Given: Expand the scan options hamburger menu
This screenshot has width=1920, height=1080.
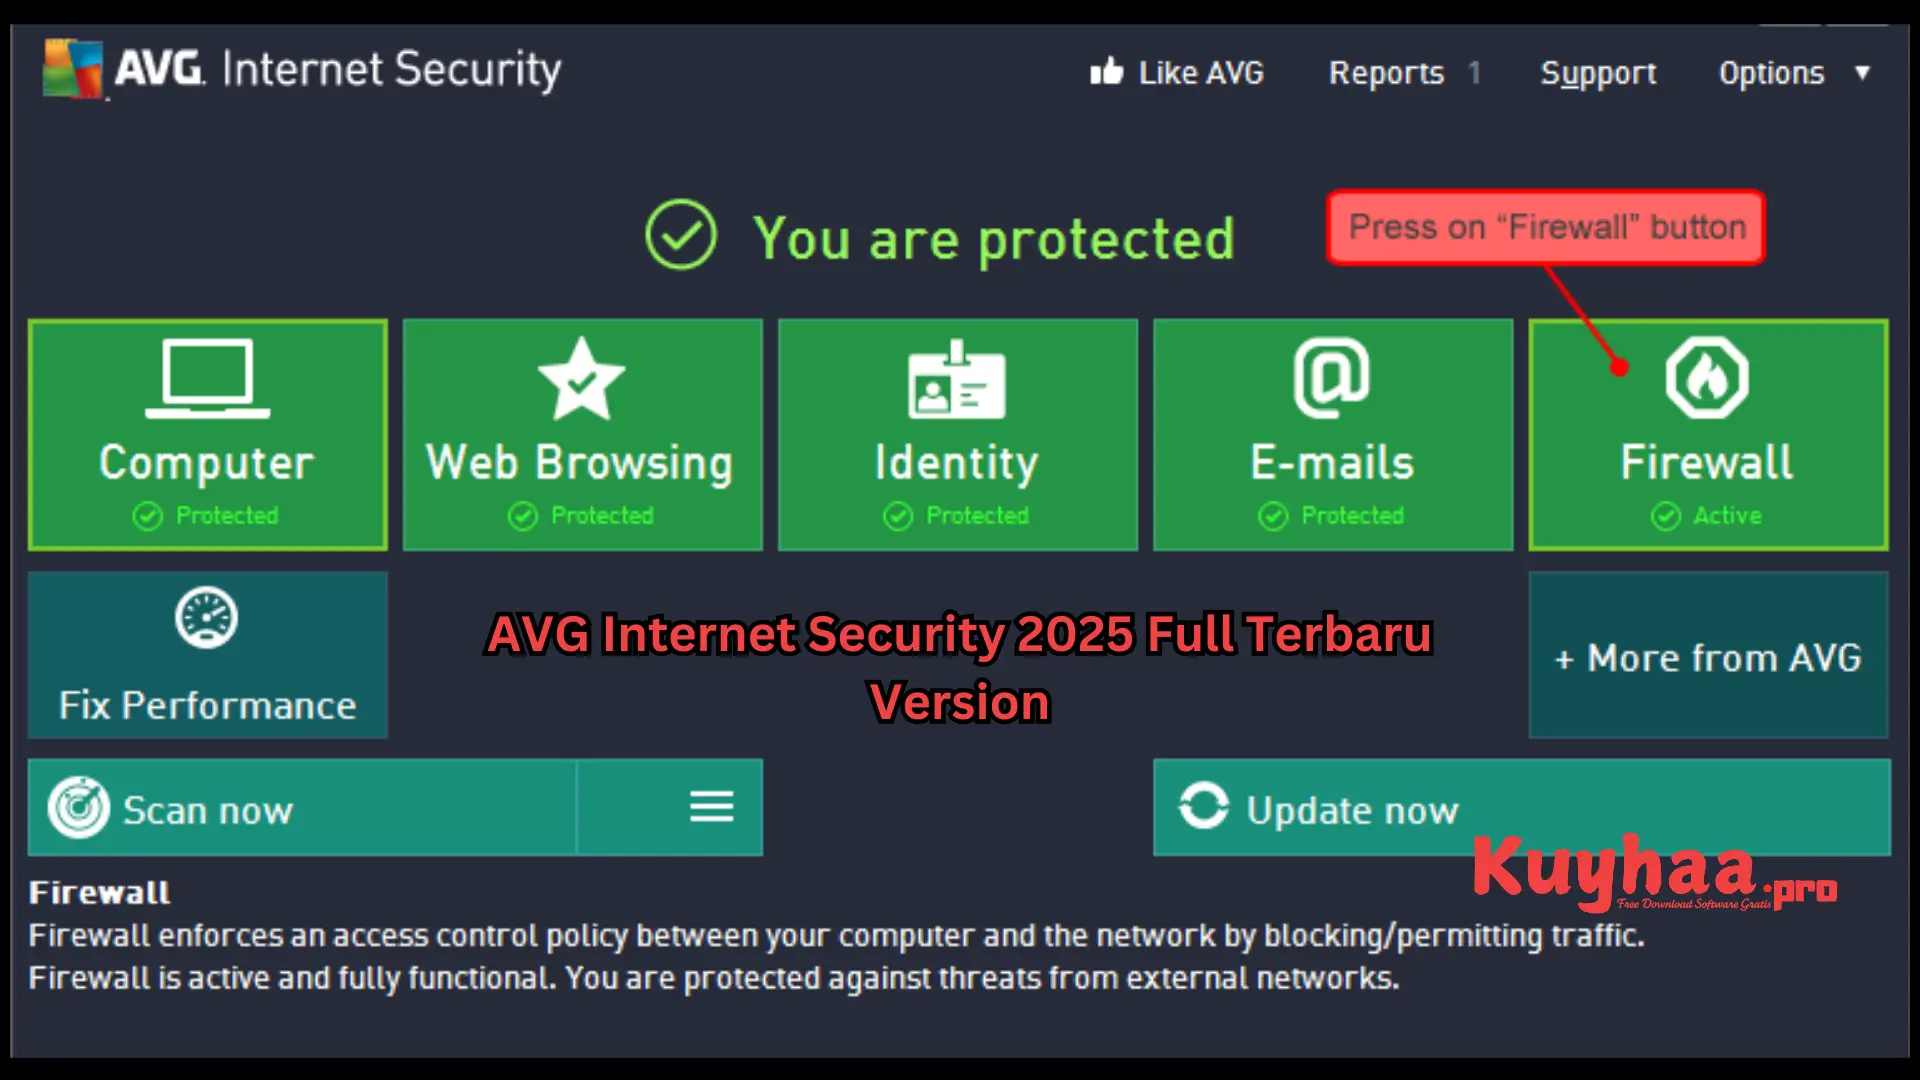Looking at the screenshot, I should pos(711,808).
